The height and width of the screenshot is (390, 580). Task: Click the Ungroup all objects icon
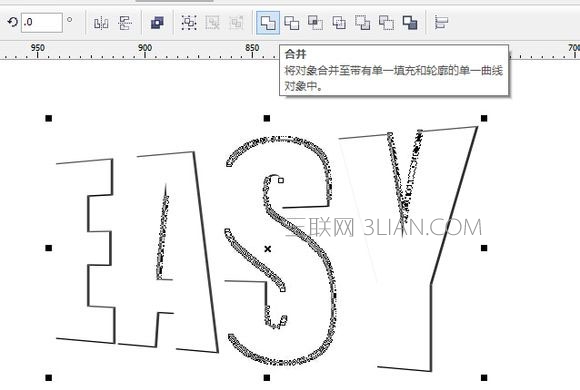point(236,23)
